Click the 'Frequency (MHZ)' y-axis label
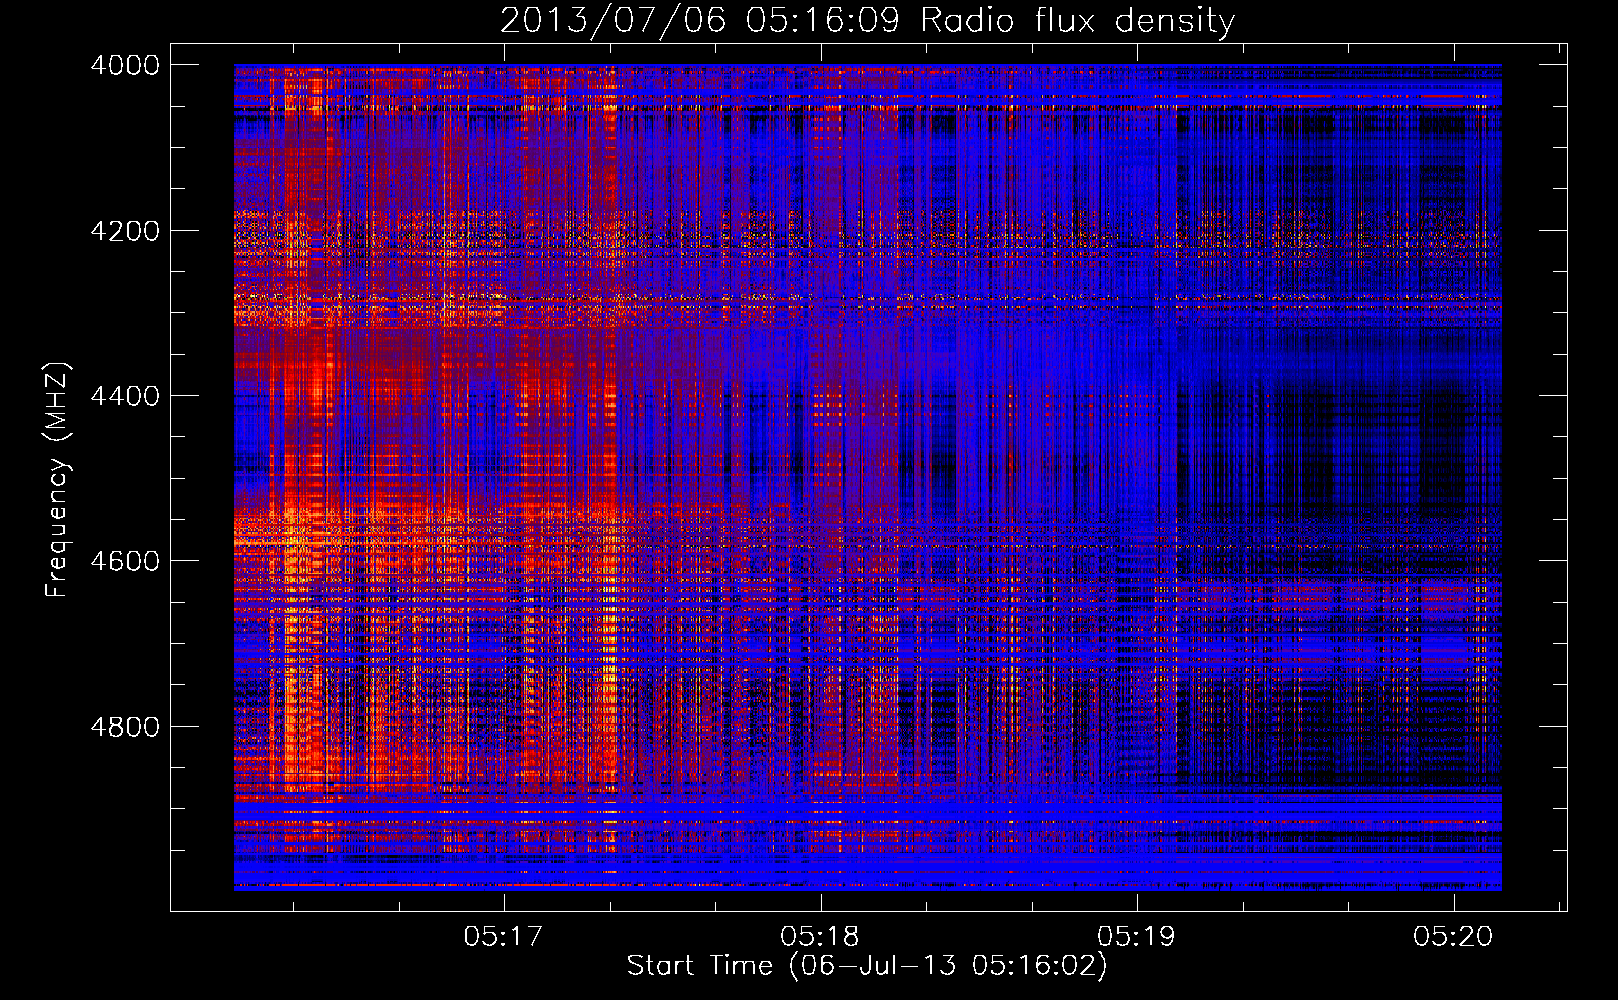The image size is (1618, 1000). click(x=58, y=480)
